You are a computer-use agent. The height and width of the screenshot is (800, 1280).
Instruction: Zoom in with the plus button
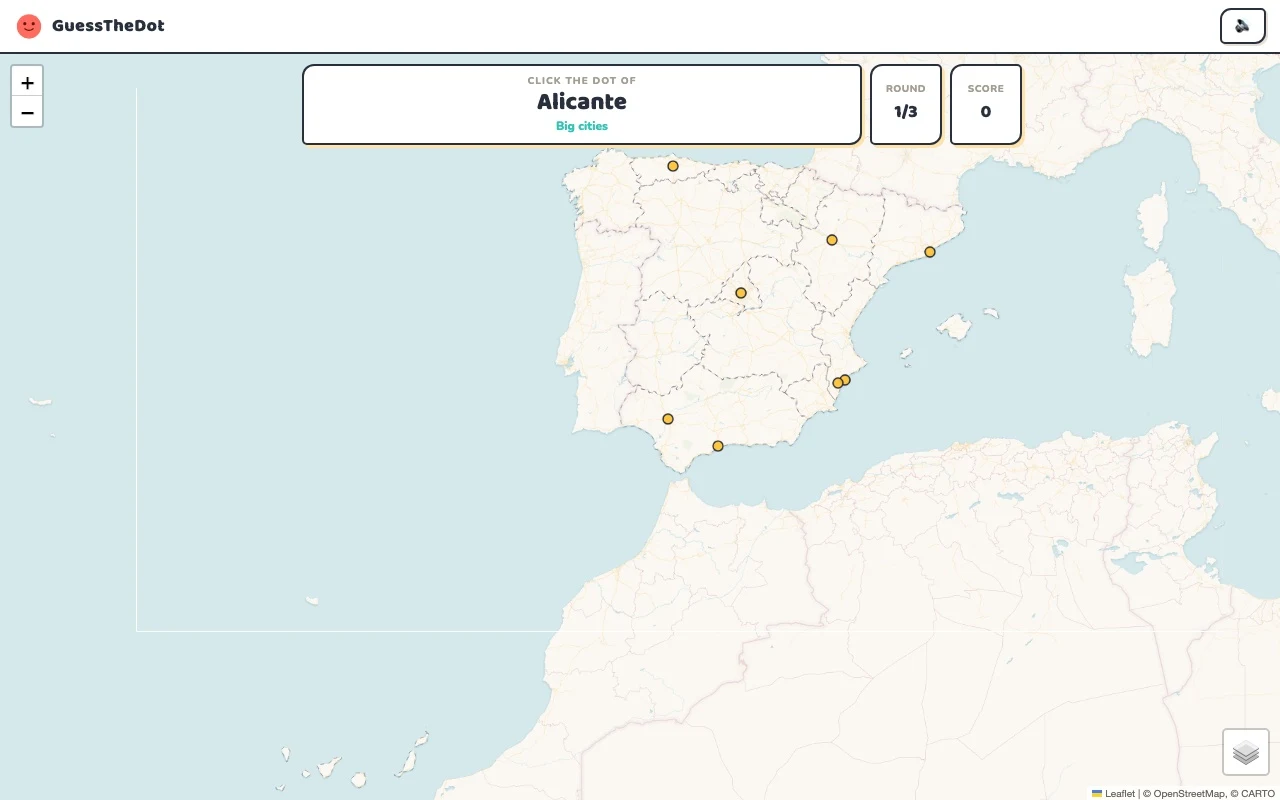27,82
